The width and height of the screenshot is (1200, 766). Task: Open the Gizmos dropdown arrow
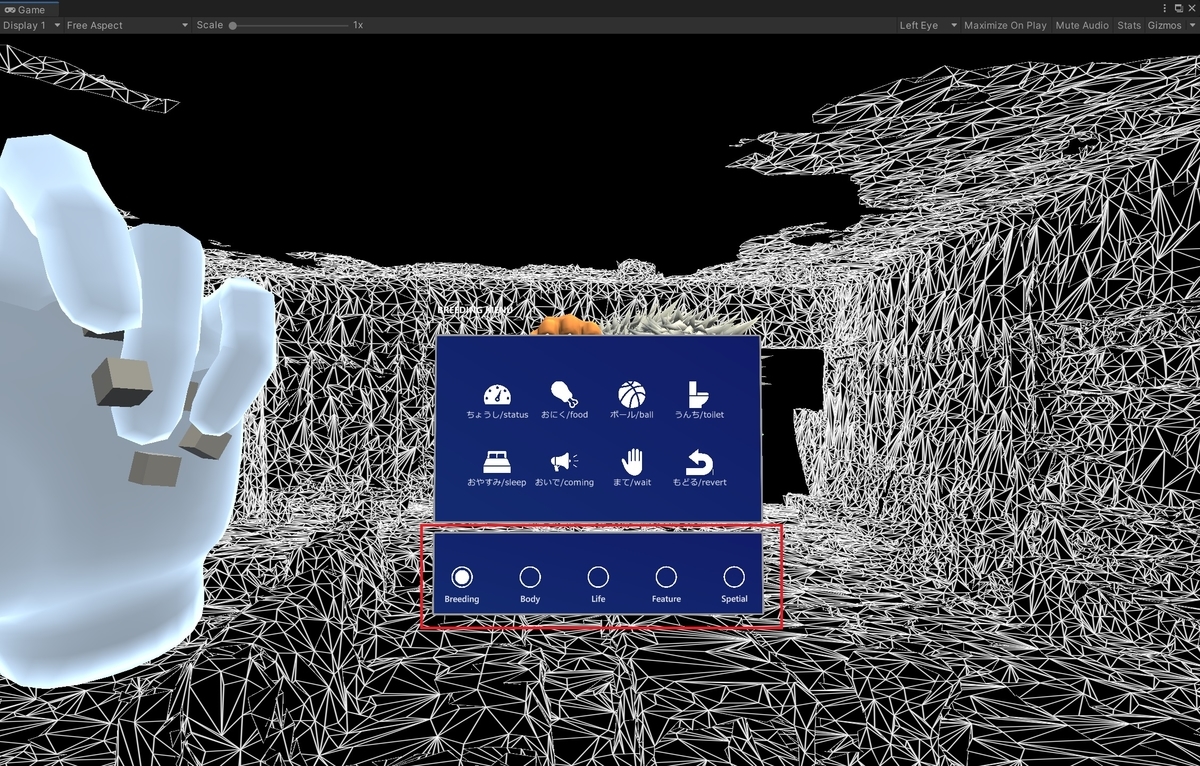point(1190,25)
